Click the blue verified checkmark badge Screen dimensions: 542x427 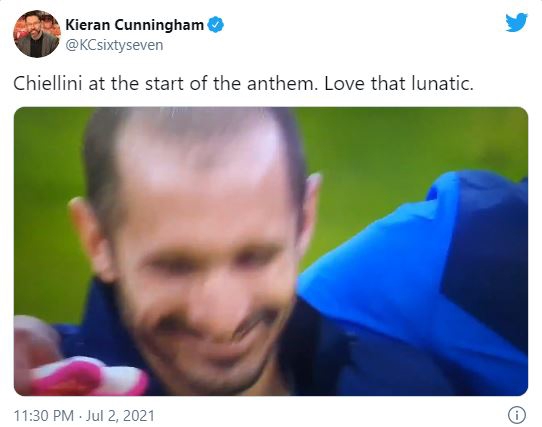coord(215,25)
